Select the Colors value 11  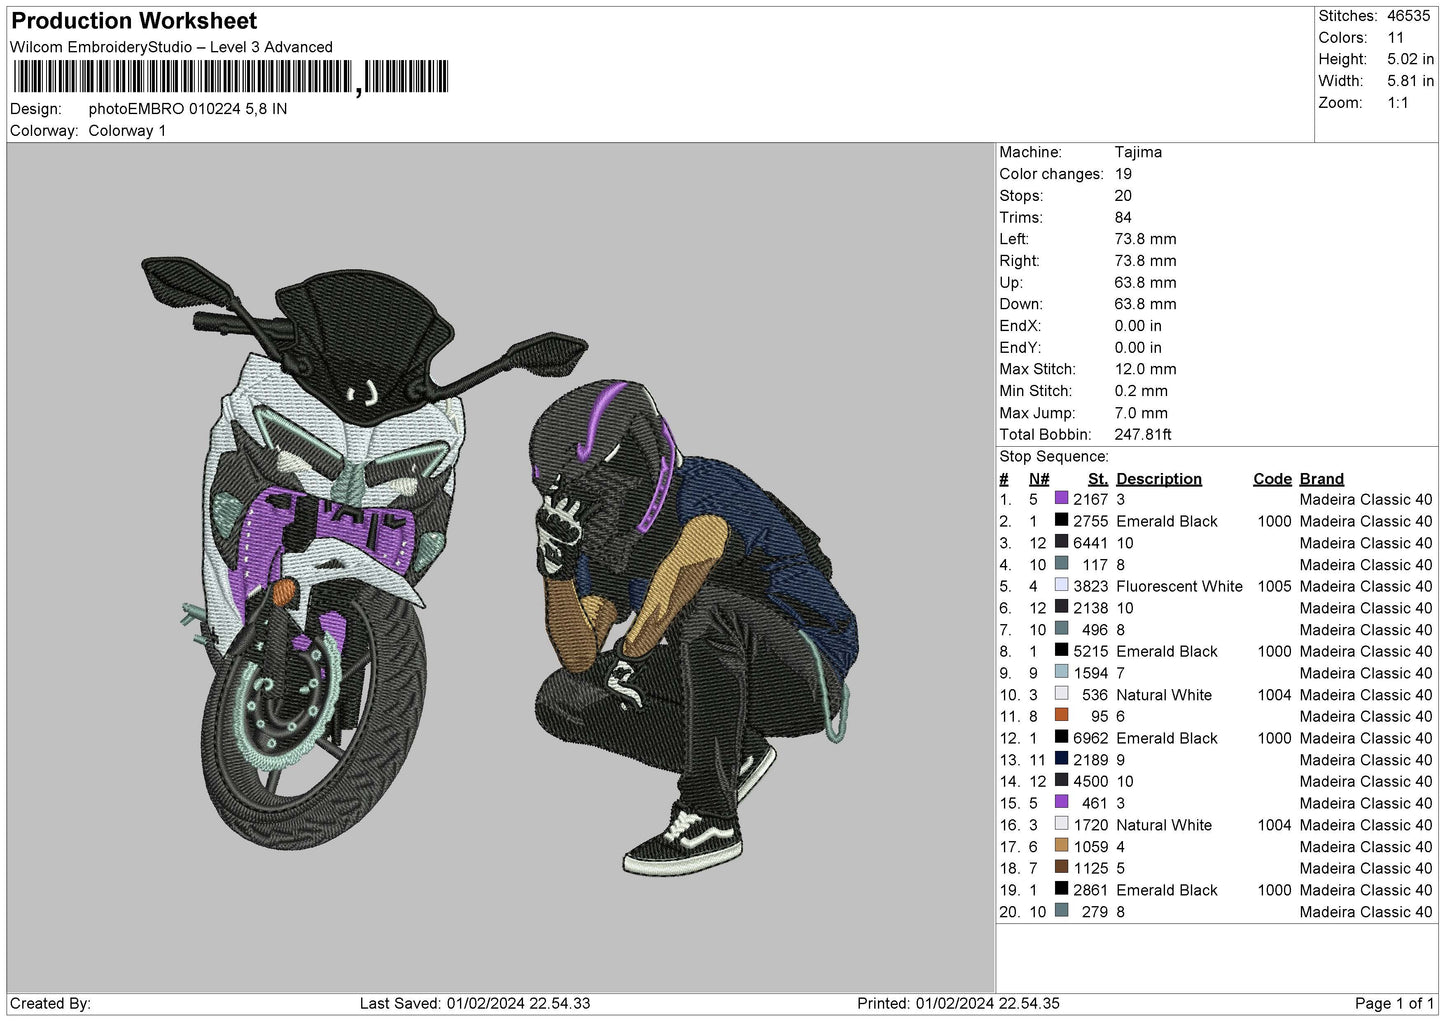point(1396,38)
